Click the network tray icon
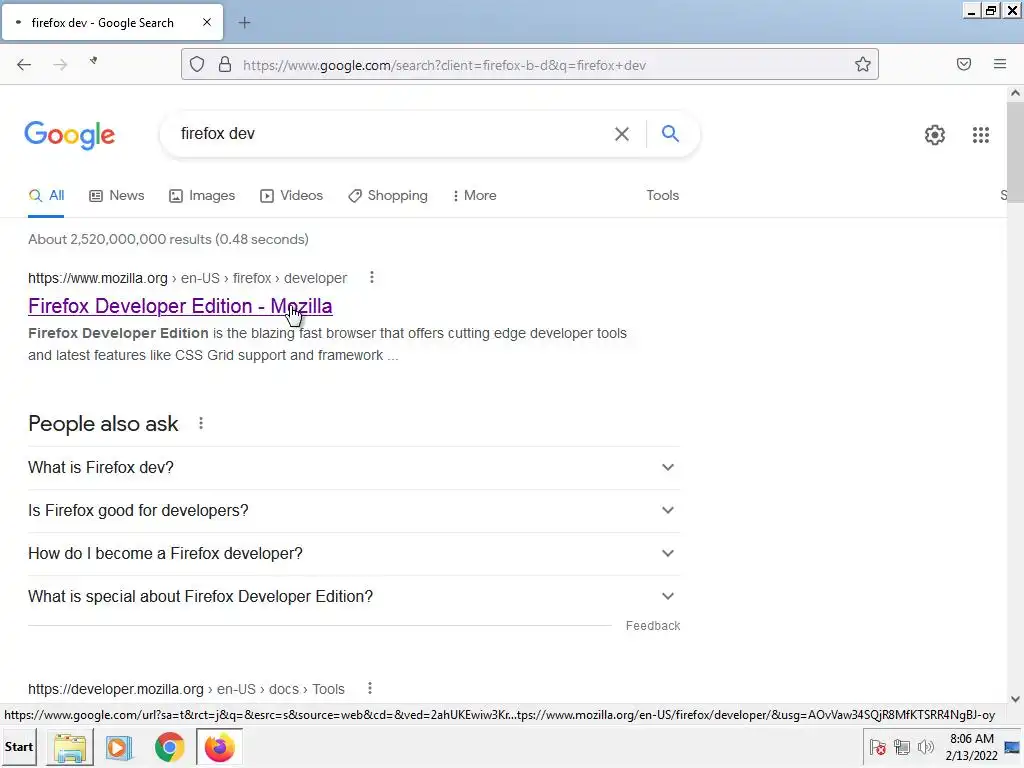Screen dimensions: 1024x768 [902, 747]
